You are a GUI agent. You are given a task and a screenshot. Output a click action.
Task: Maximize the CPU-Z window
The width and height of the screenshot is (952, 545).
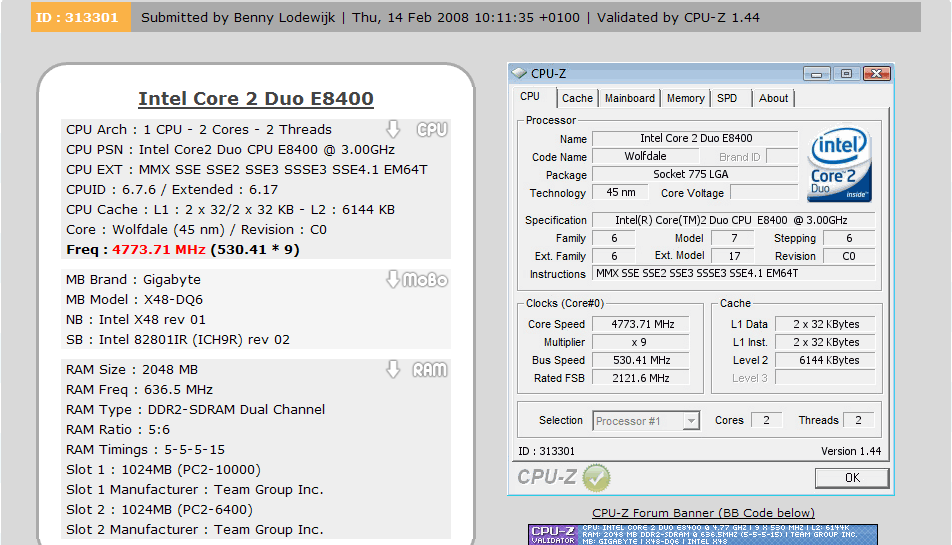coord(846,73)
